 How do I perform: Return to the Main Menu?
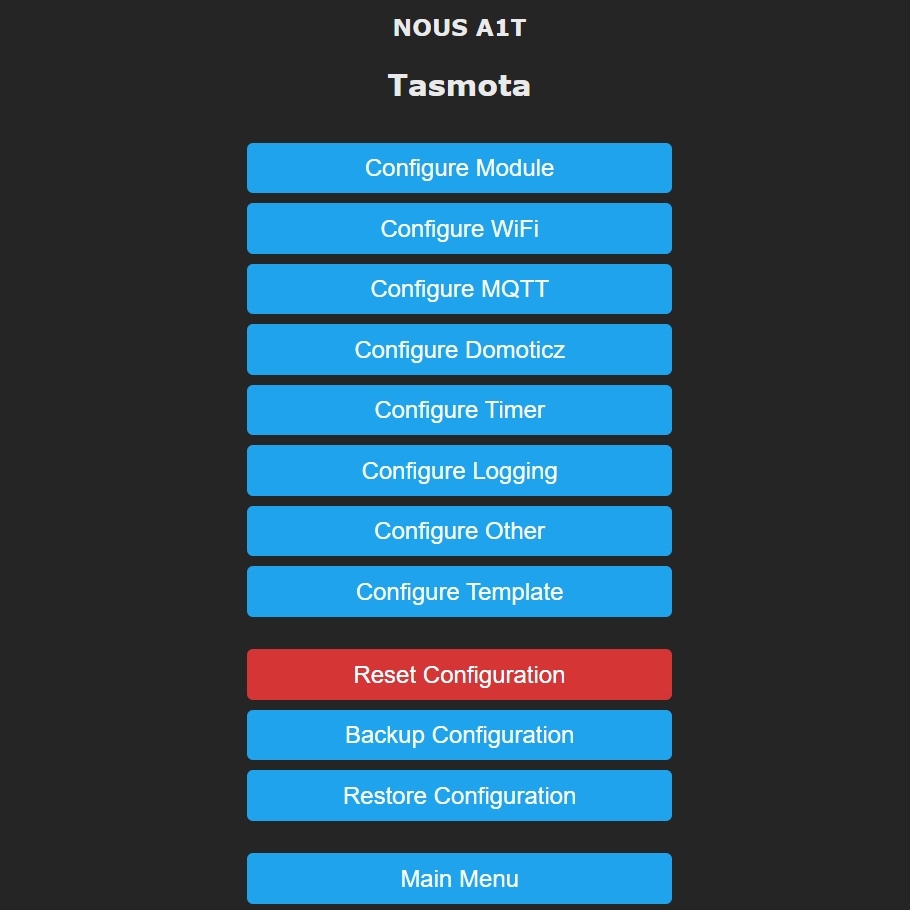[x=459, y=879]
